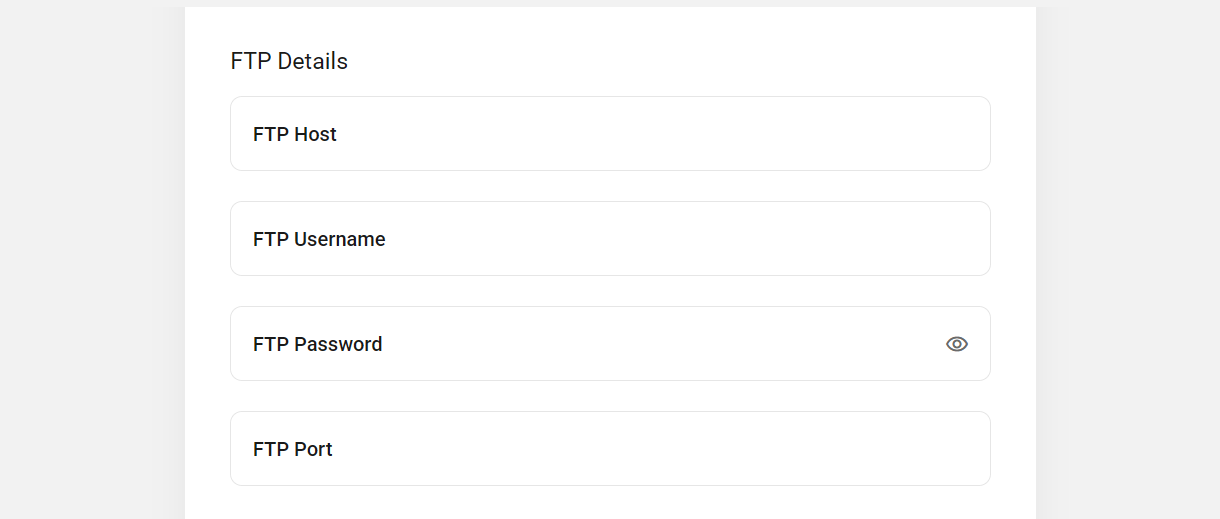This screenshot has height=519, width=1220.
Task: Click the empty right side of FTP Port box
Action: [x=800, y=449]
